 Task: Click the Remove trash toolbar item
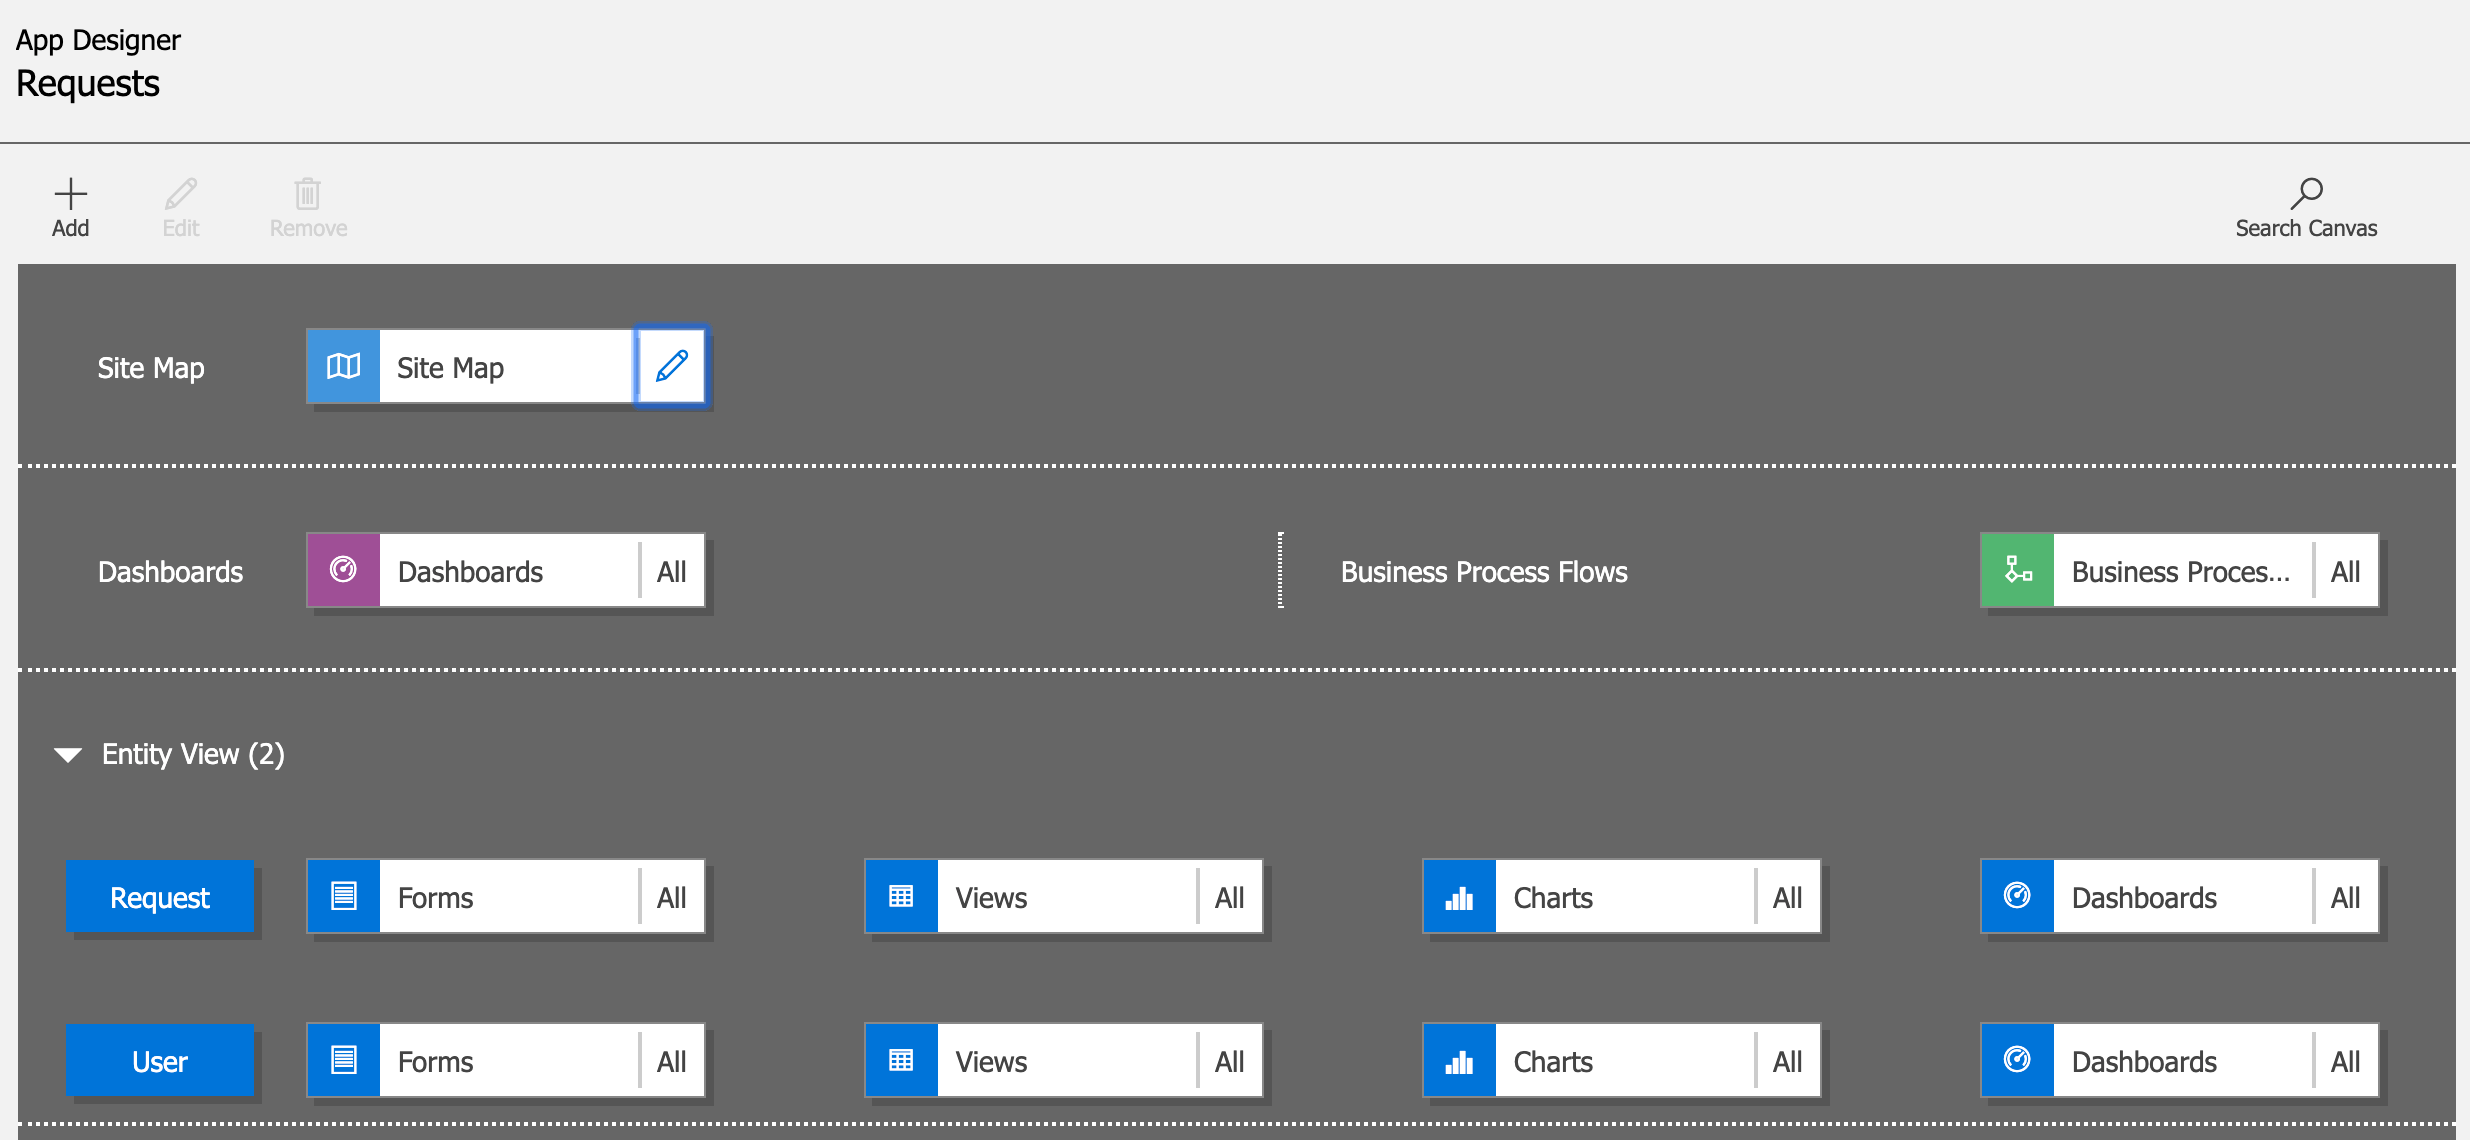pyautogui.click(x=308, y=207)
